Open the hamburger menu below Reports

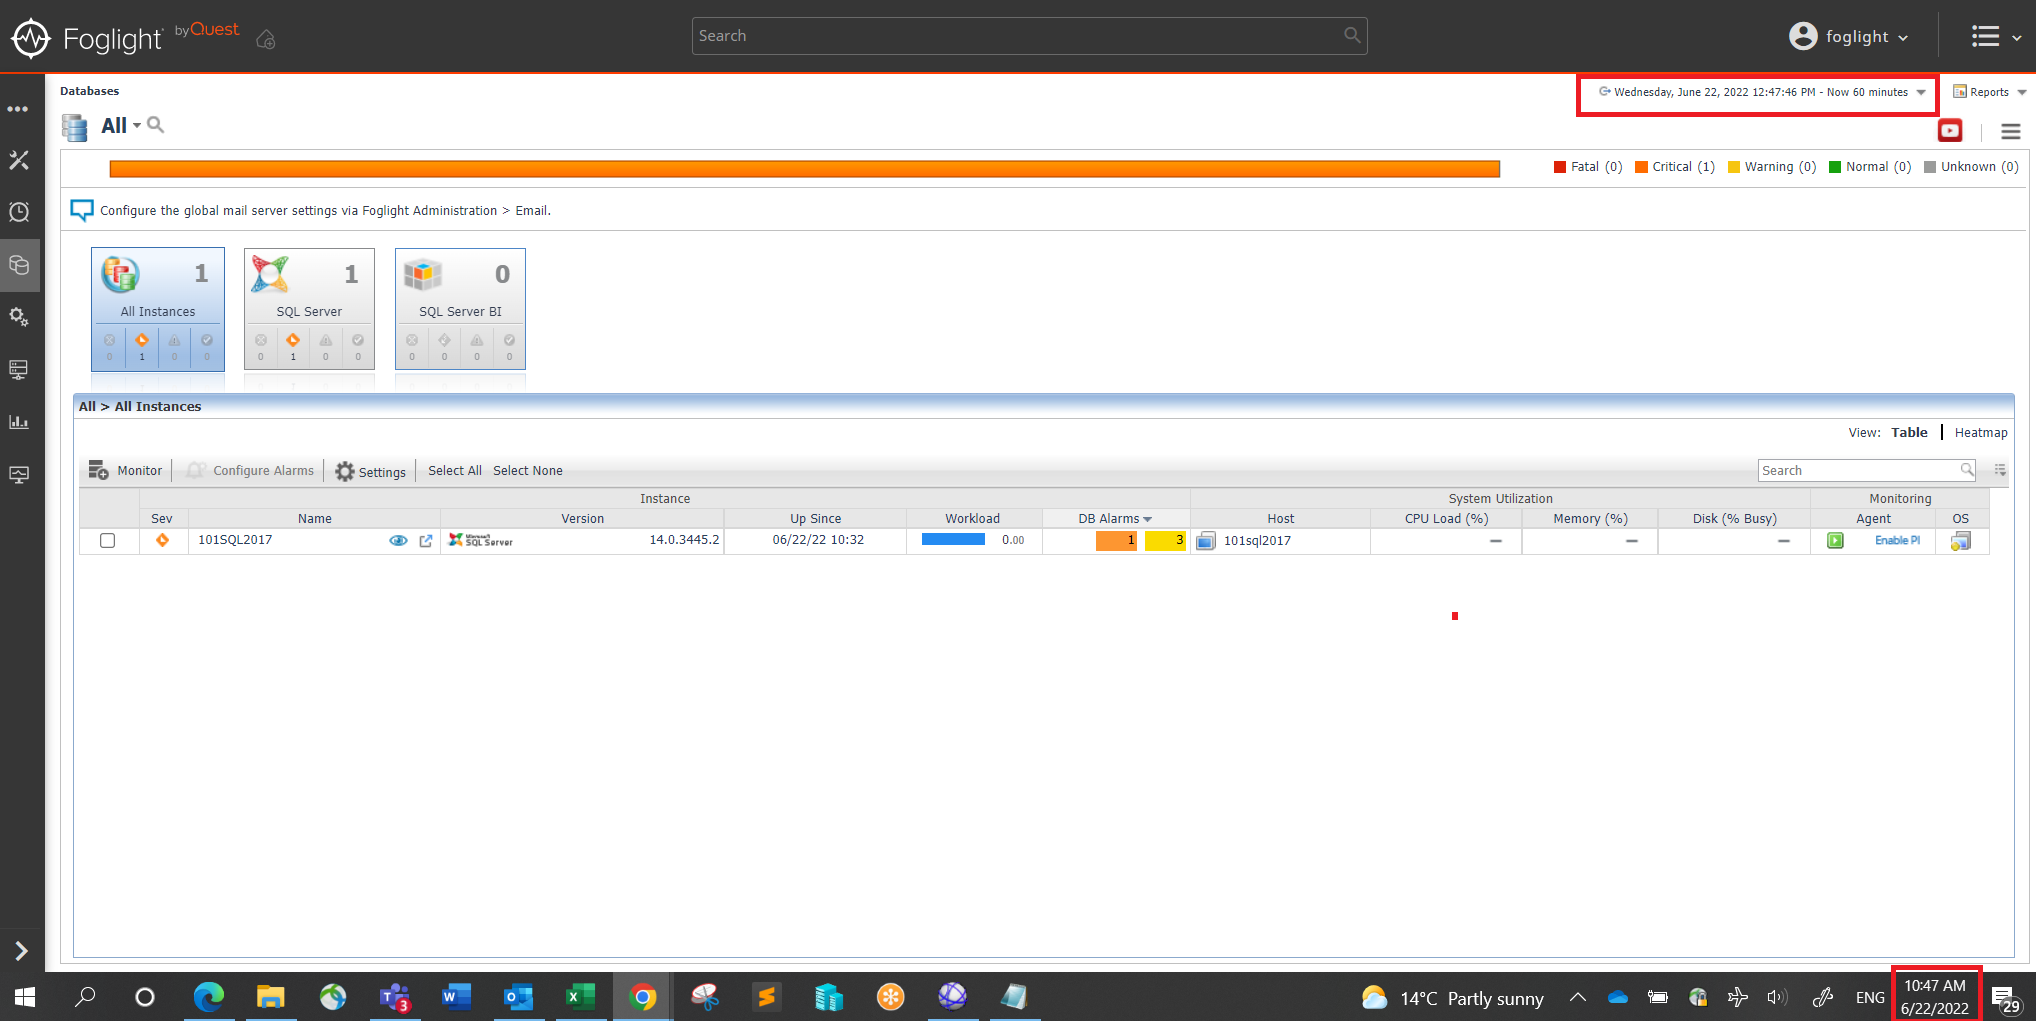[x=2011, y=132]
